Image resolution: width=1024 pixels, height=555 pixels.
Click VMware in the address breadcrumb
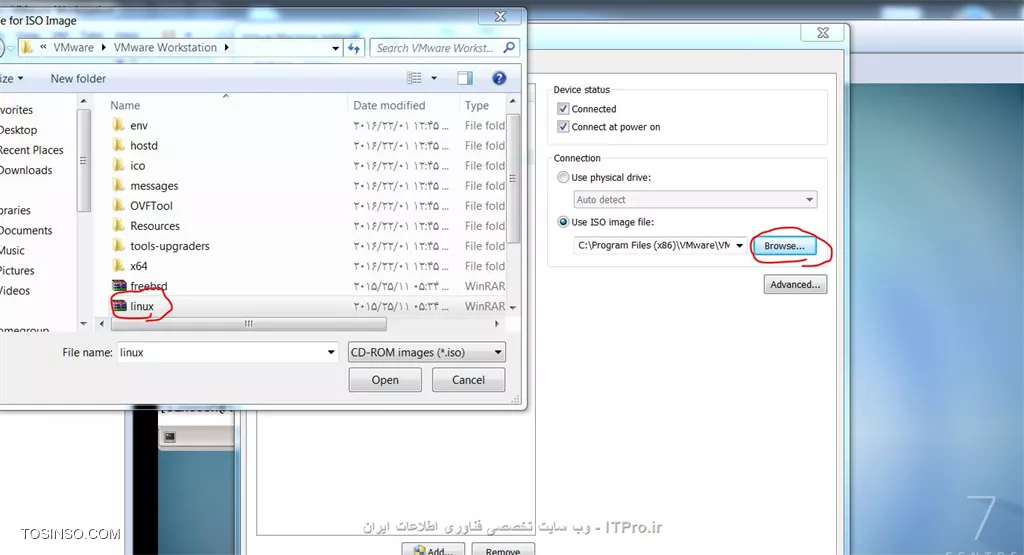coord(73,47)
